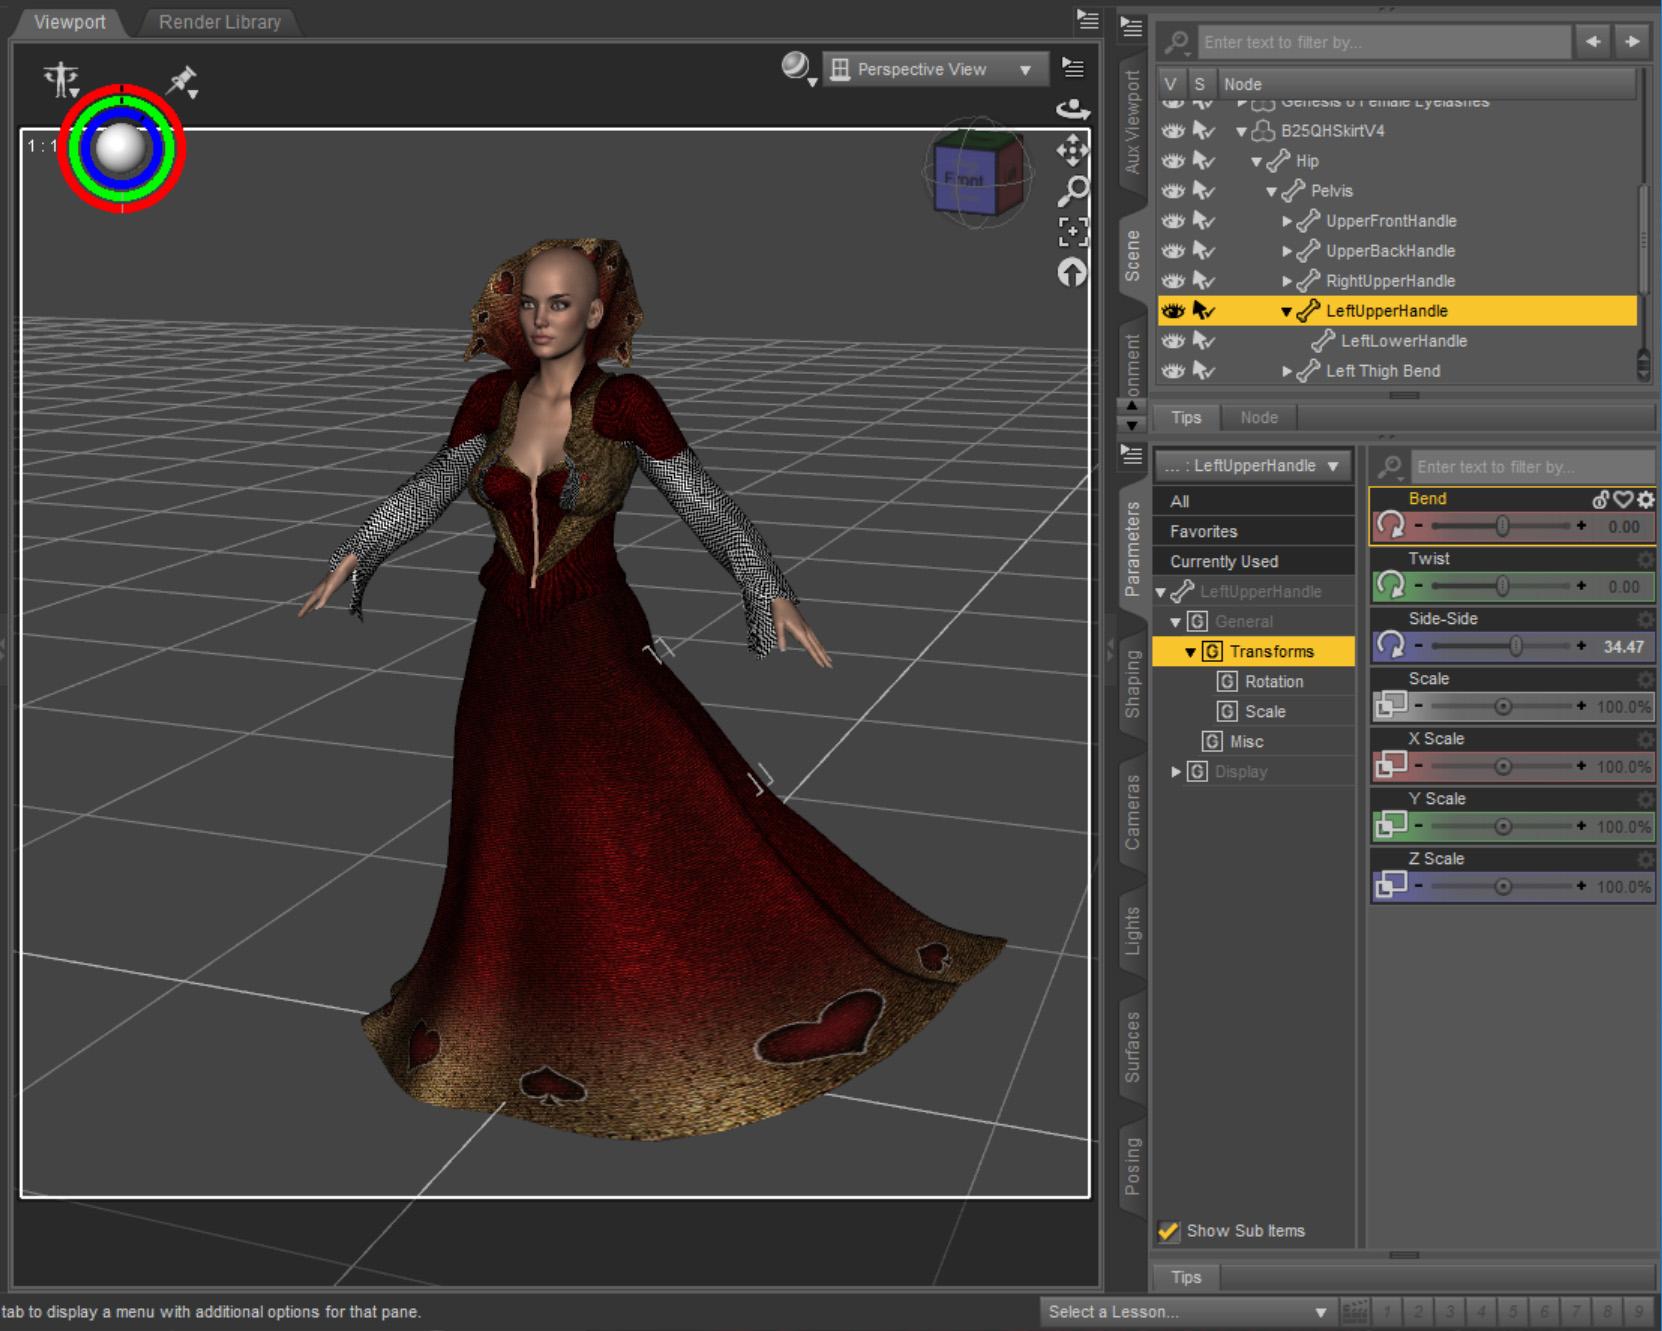The height and width of the screenshot is (1331, 1662).
Task: Click the orbit camera icon in viewport
Action: click(x=1072, y=108)
